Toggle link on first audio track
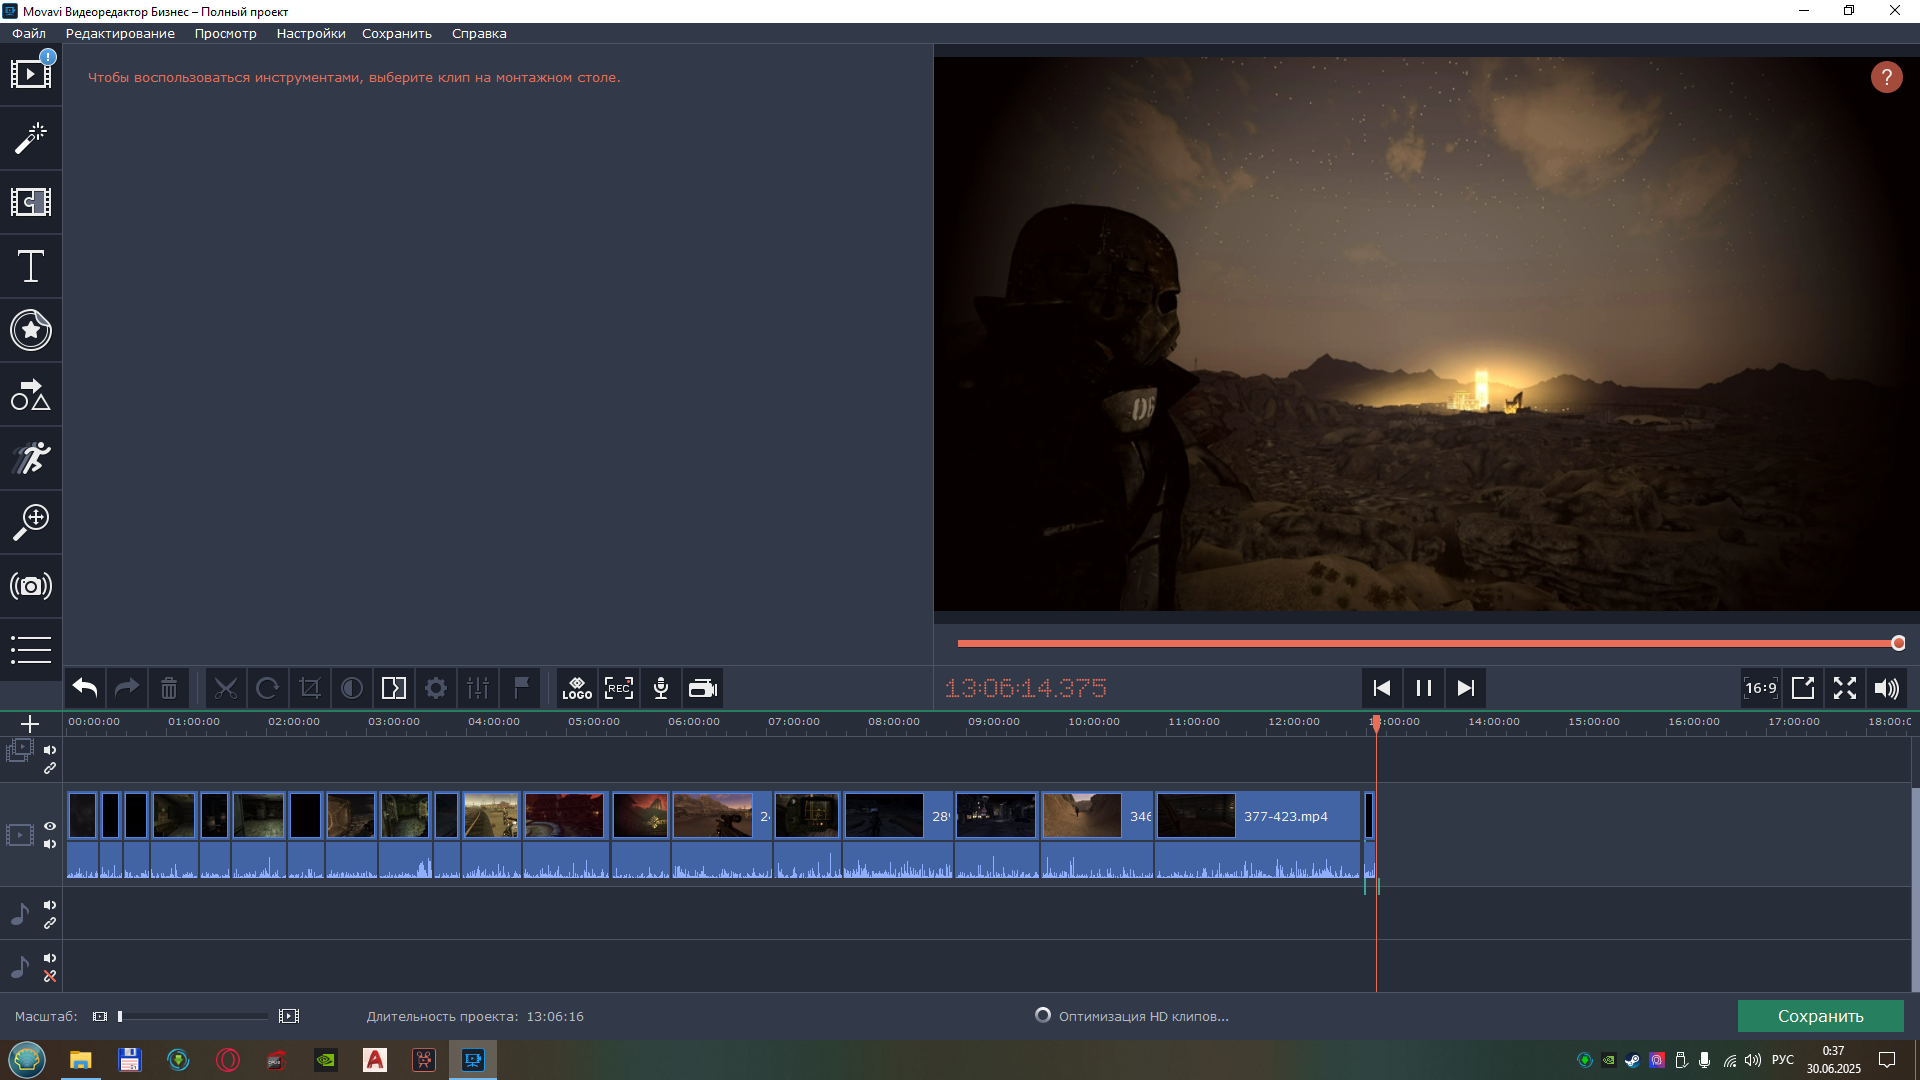The image size is (1920, 1080). [50, 923]
